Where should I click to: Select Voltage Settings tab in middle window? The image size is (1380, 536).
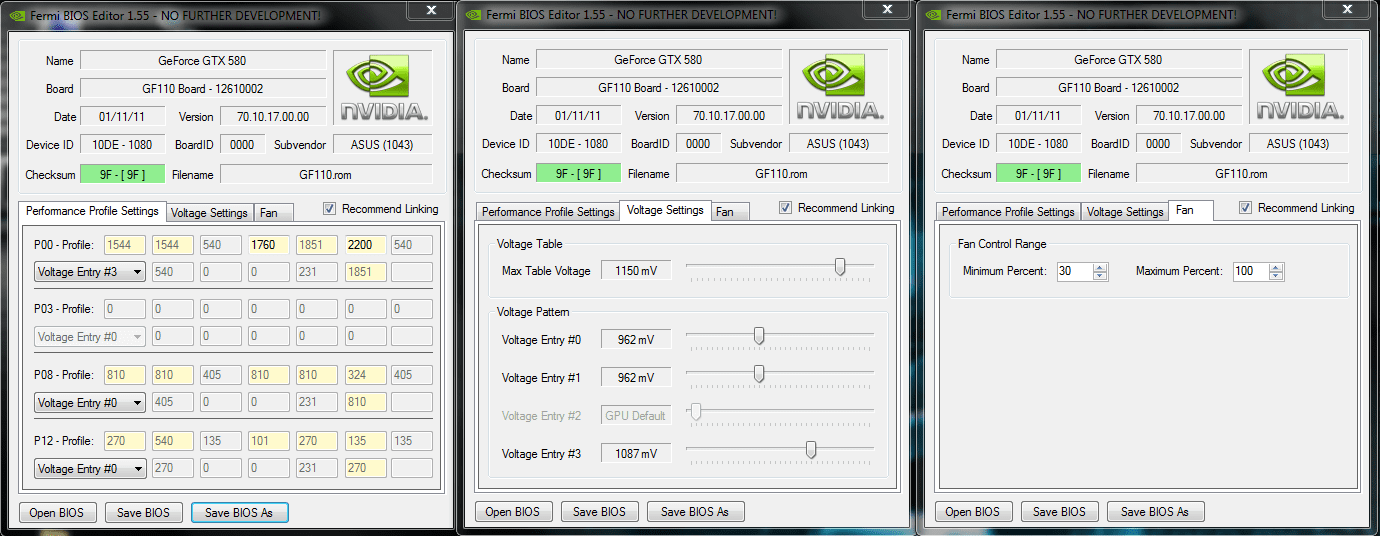[x=665, y=211]
